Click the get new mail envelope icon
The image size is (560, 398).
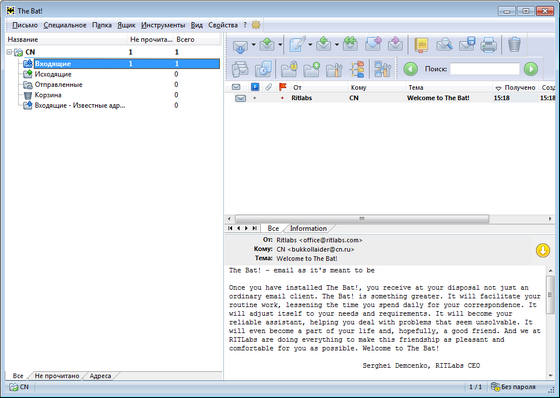pos(240,46)
